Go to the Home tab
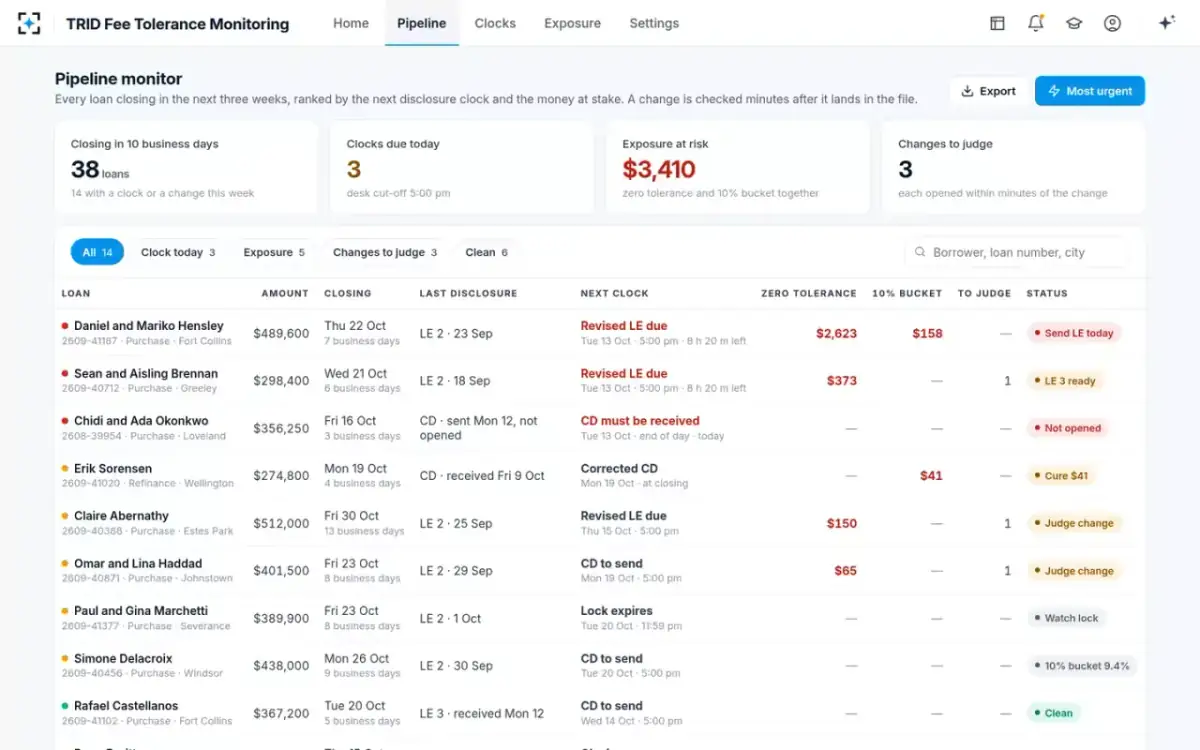This screenshot has height=750, width=1200. tap(351, 23)
